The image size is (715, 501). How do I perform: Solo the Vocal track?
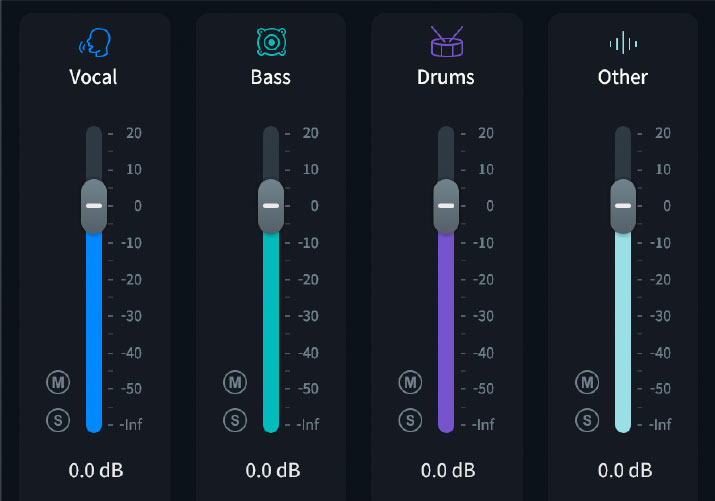[x=58, y=419]
